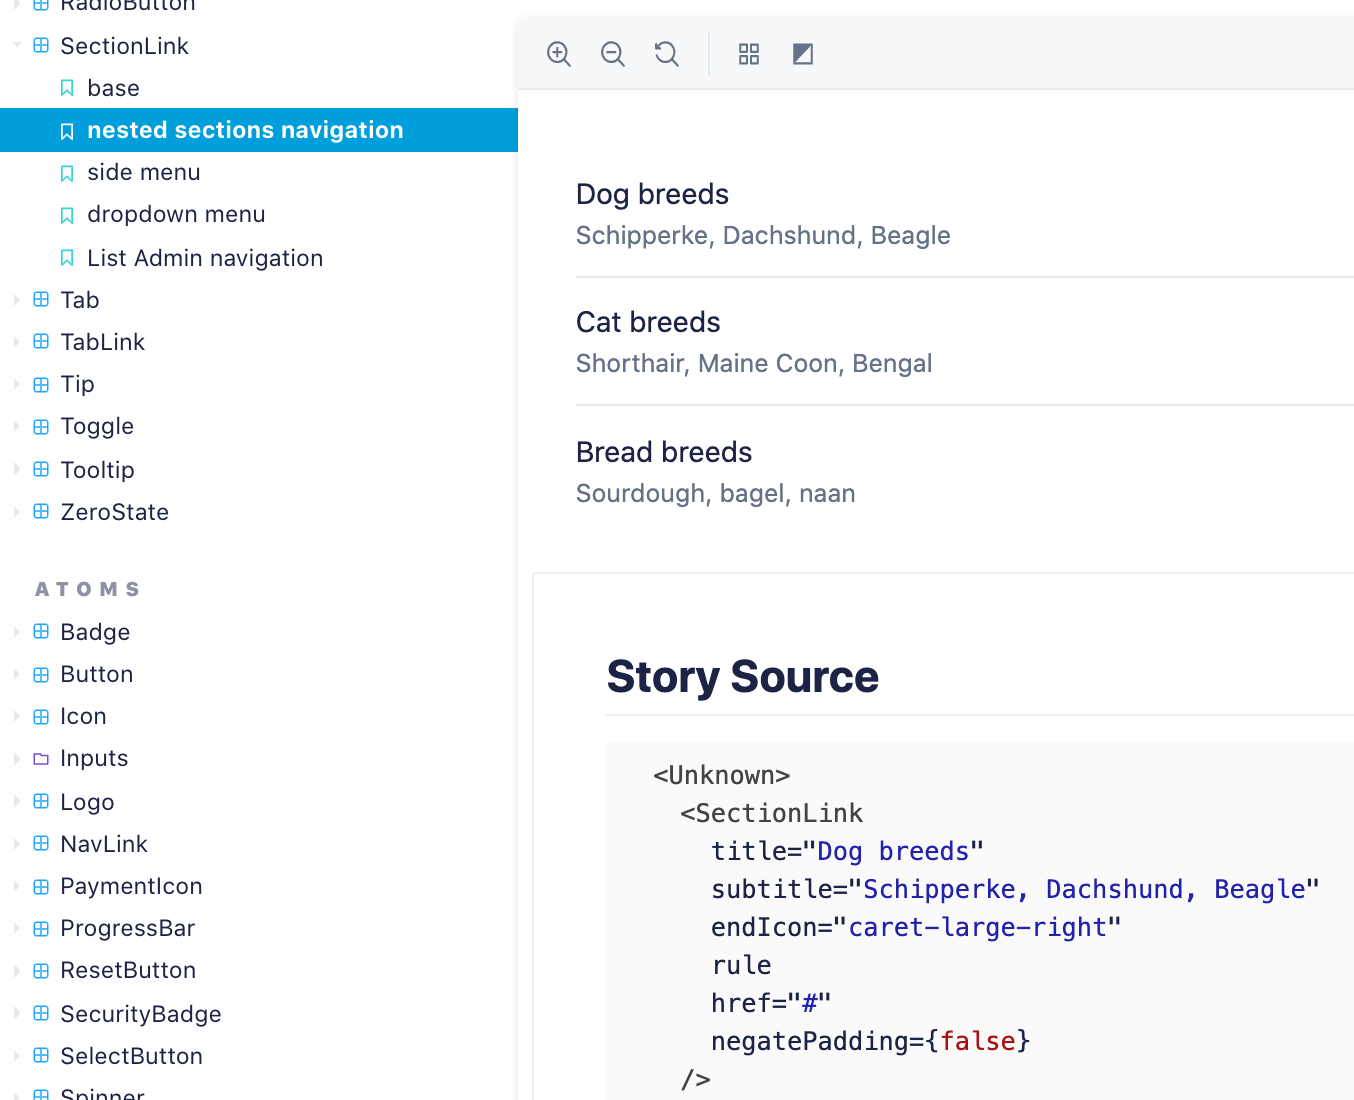Collapse the SectionLink tree arrow
This screenshot has height=1100, width=1354.
coord(17,46)
